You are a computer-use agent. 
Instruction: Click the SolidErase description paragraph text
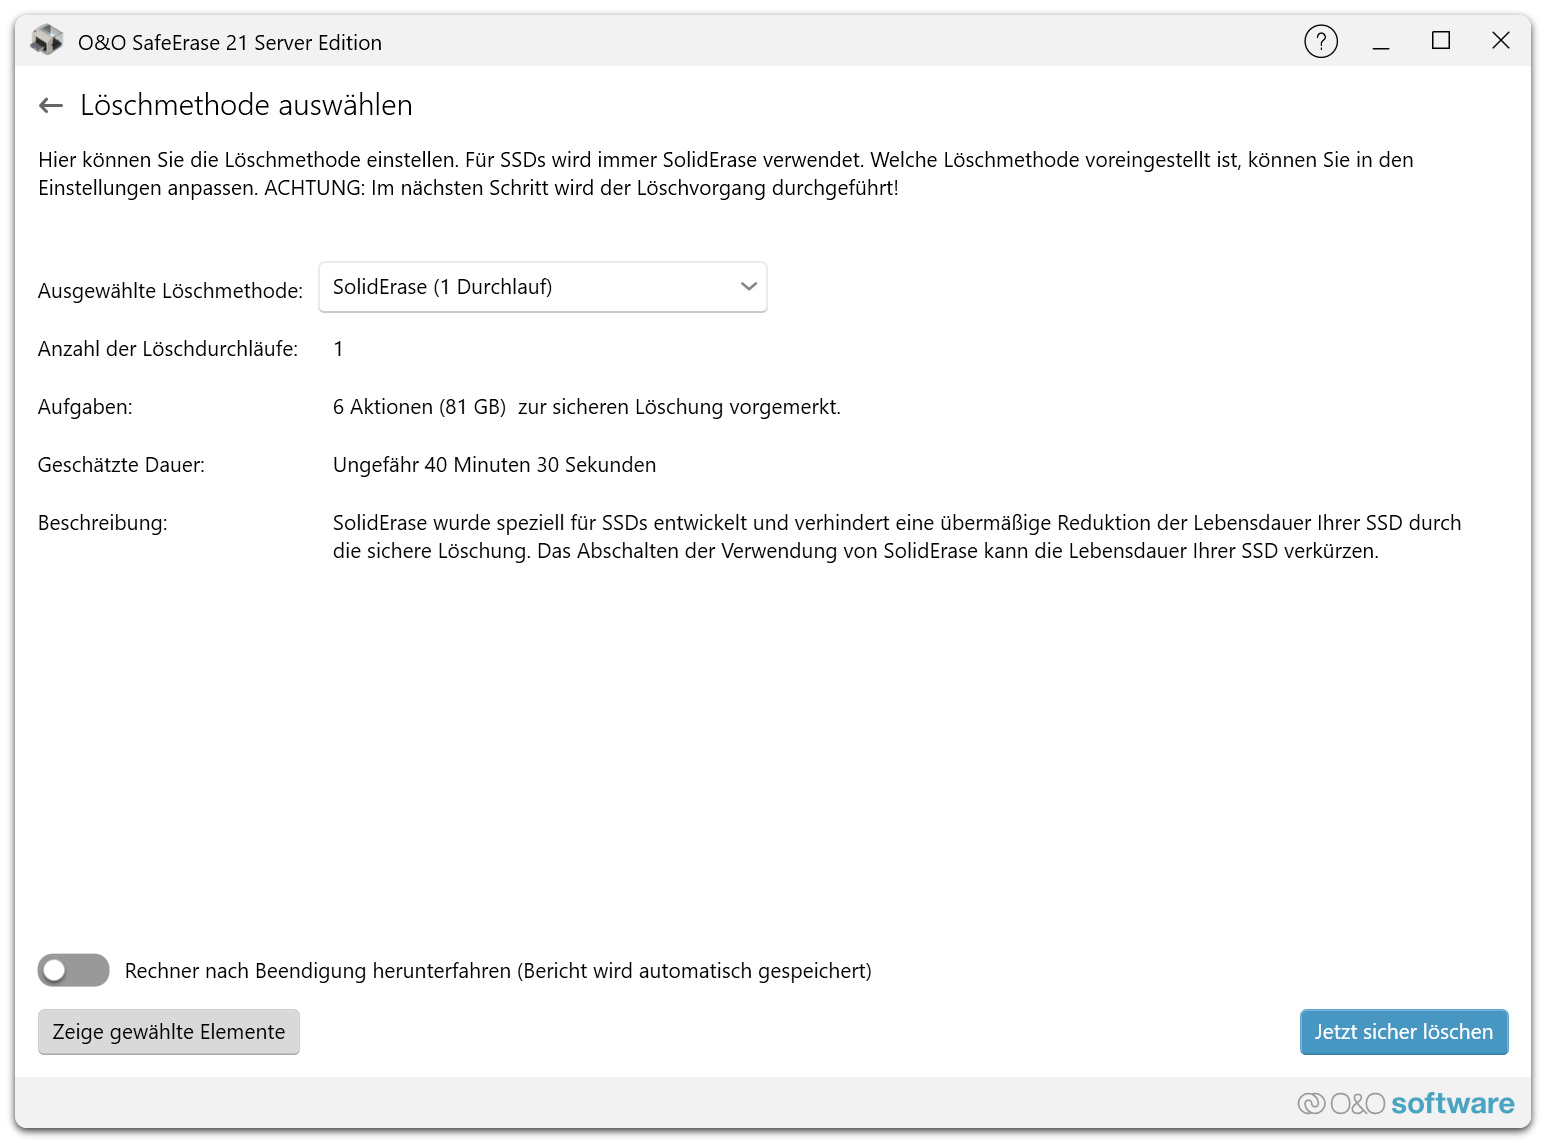(x=897, y=537)
